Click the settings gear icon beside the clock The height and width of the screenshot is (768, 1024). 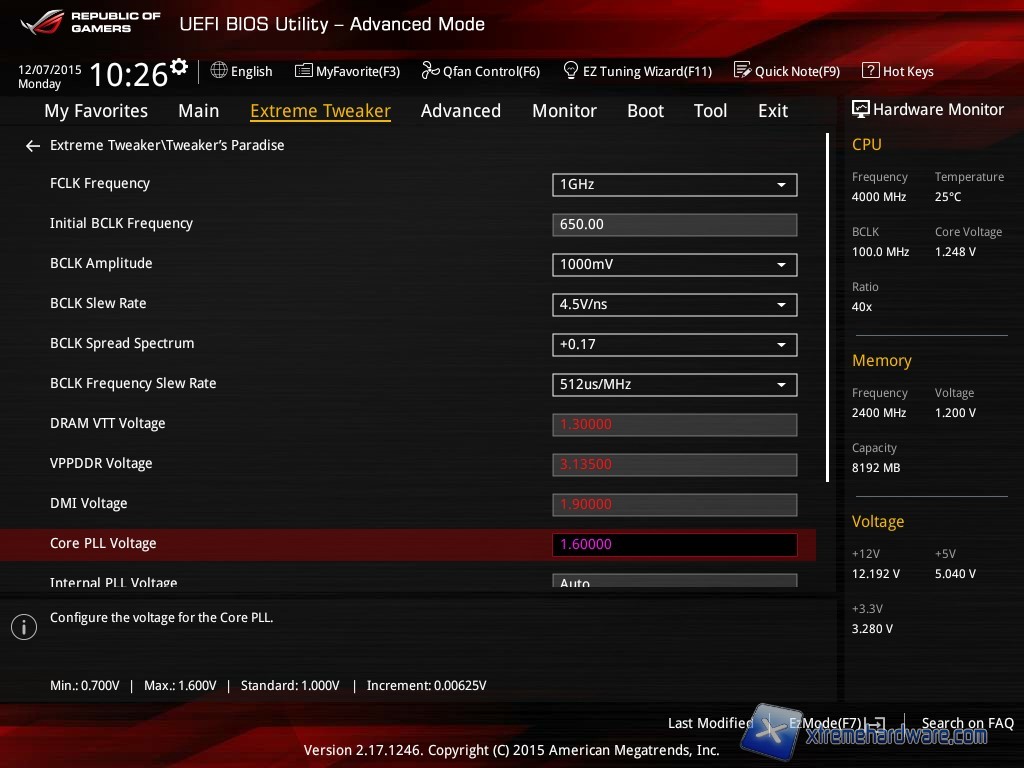[179, 67]
